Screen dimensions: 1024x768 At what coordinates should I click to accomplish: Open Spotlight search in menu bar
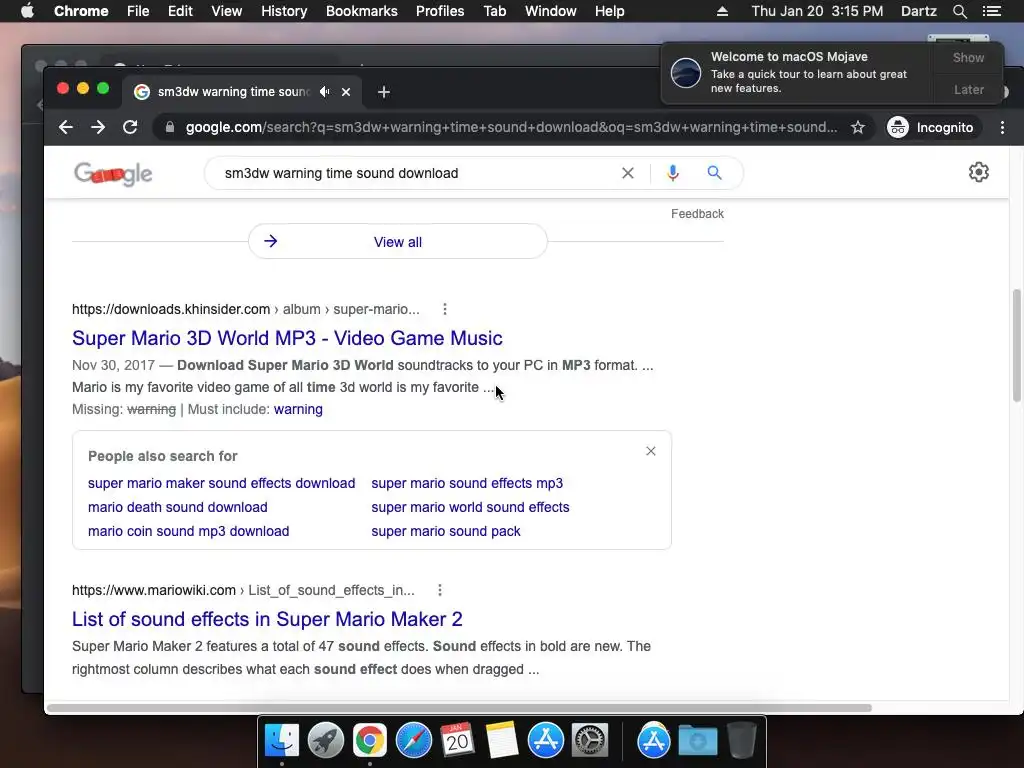click(959, 11)
